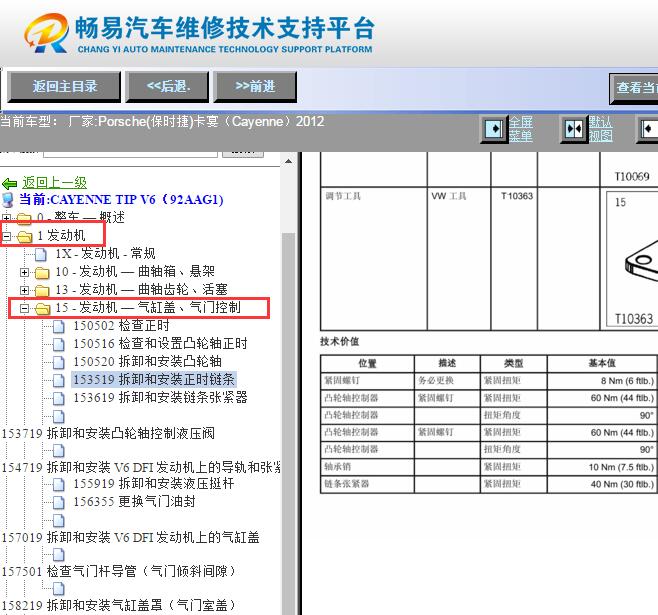Expand the 10 - 发动机 — 曲轴箱、悬架 node

pos(24,273)
